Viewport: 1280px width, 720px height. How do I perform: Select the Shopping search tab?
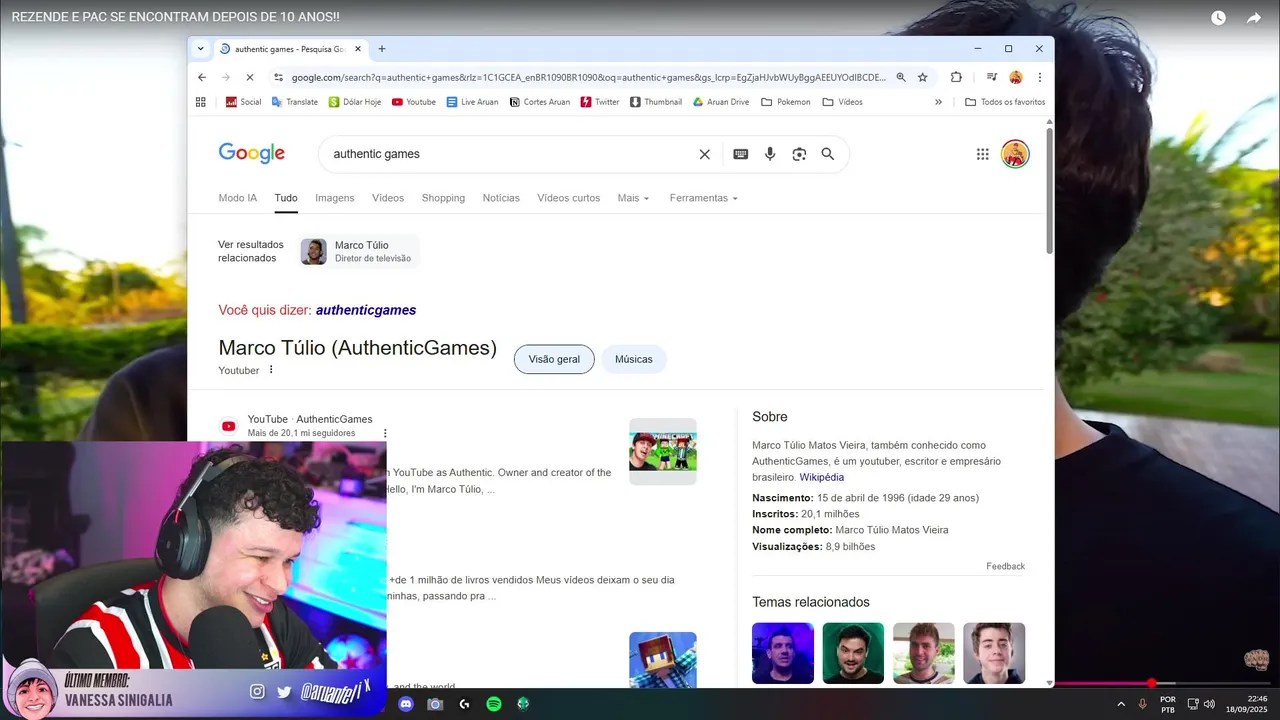tap(443, 198)
